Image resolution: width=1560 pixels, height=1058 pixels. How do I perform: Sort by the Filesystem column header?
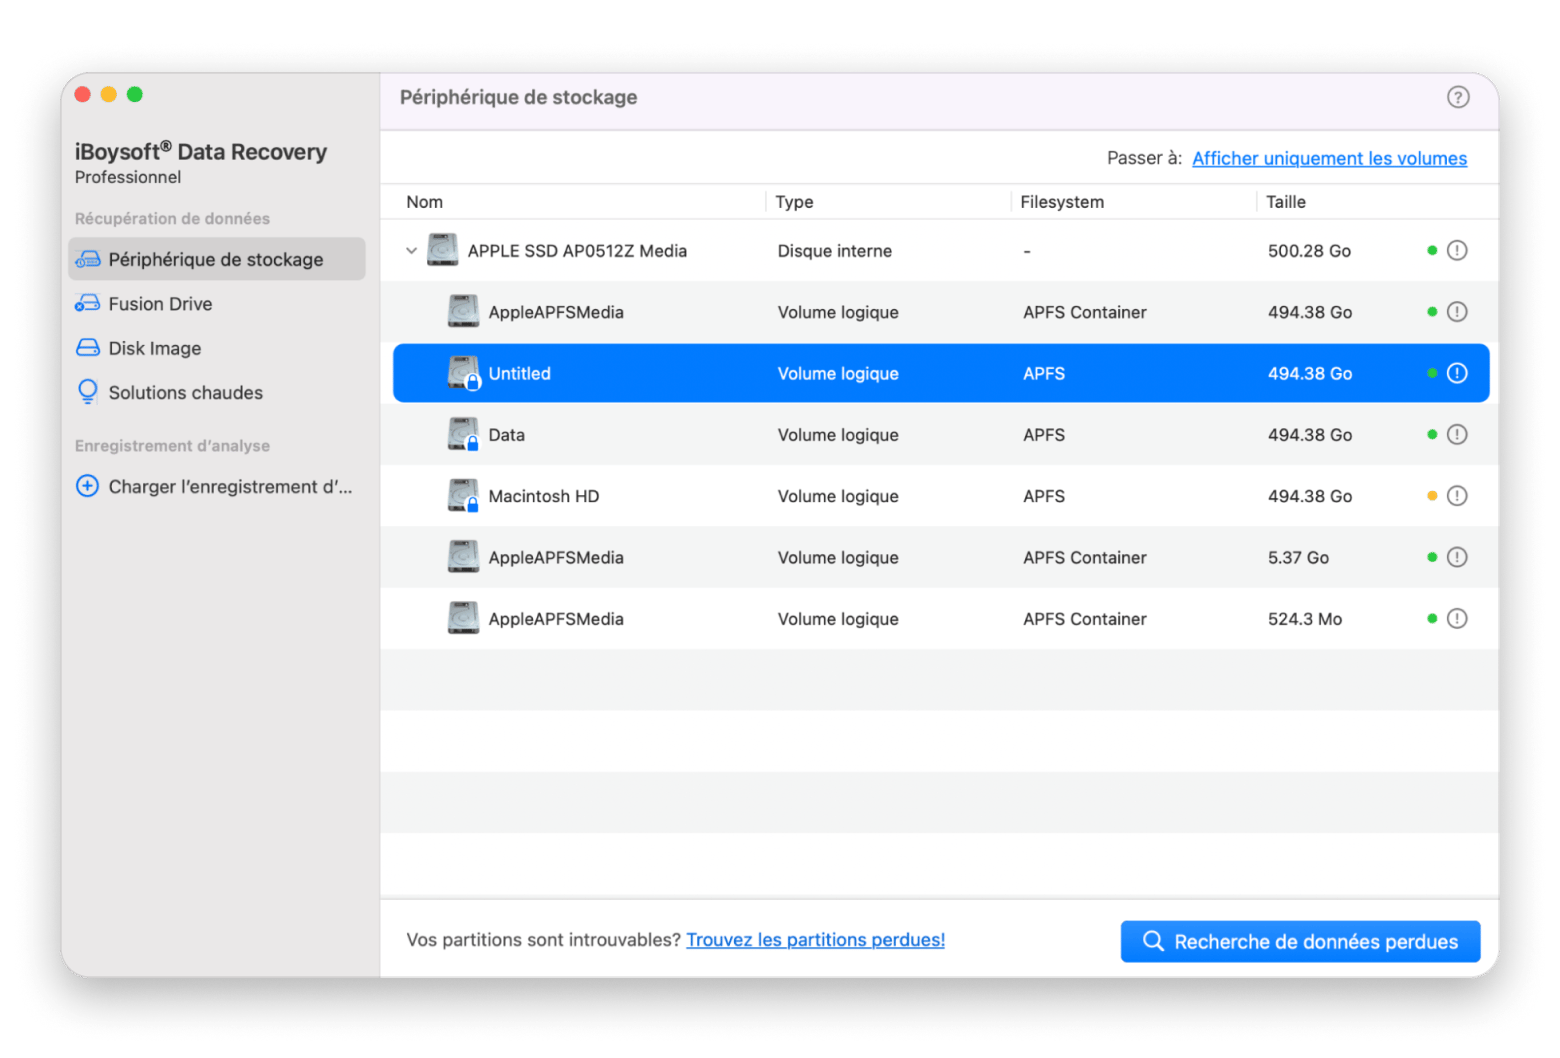(1062, 202)
